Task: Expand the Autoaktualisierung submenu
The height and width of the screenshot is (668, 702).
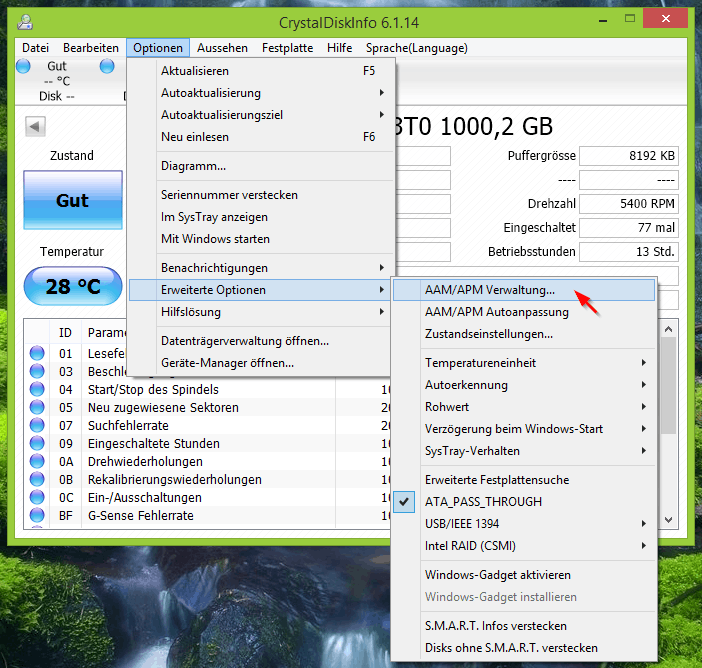Action: tap(260, 93)
